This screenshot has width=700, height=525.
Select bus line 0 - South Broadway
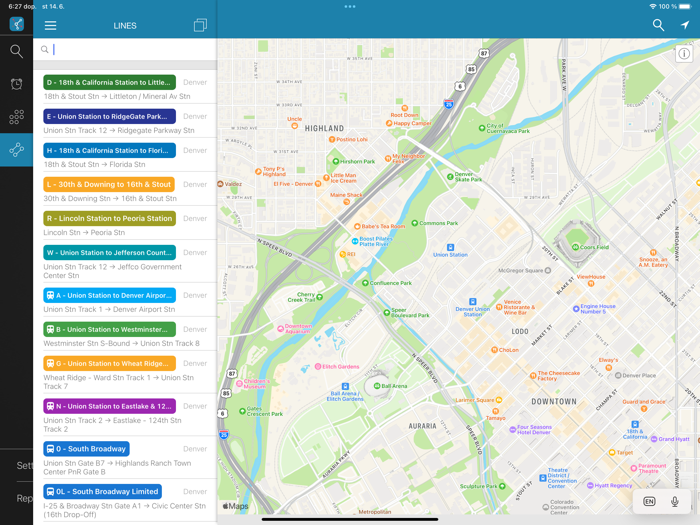coord(86,449)
